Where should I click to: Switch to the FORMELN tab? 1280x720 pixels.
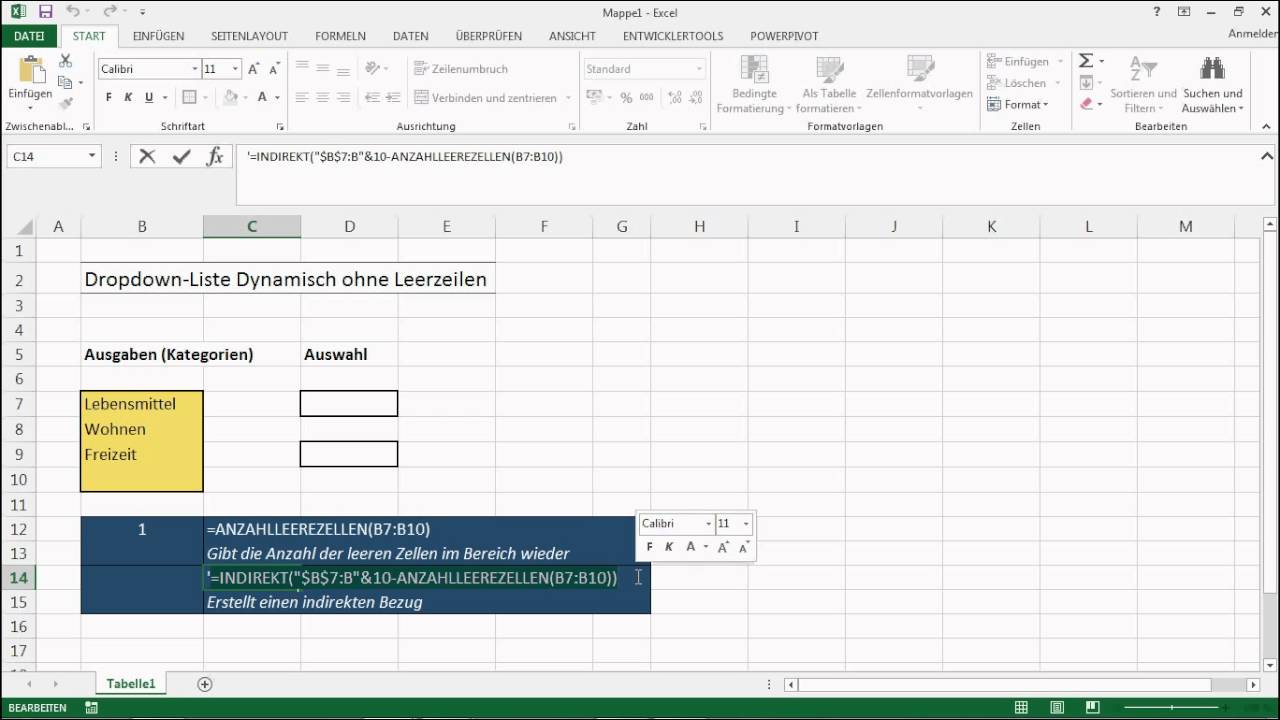340,36
